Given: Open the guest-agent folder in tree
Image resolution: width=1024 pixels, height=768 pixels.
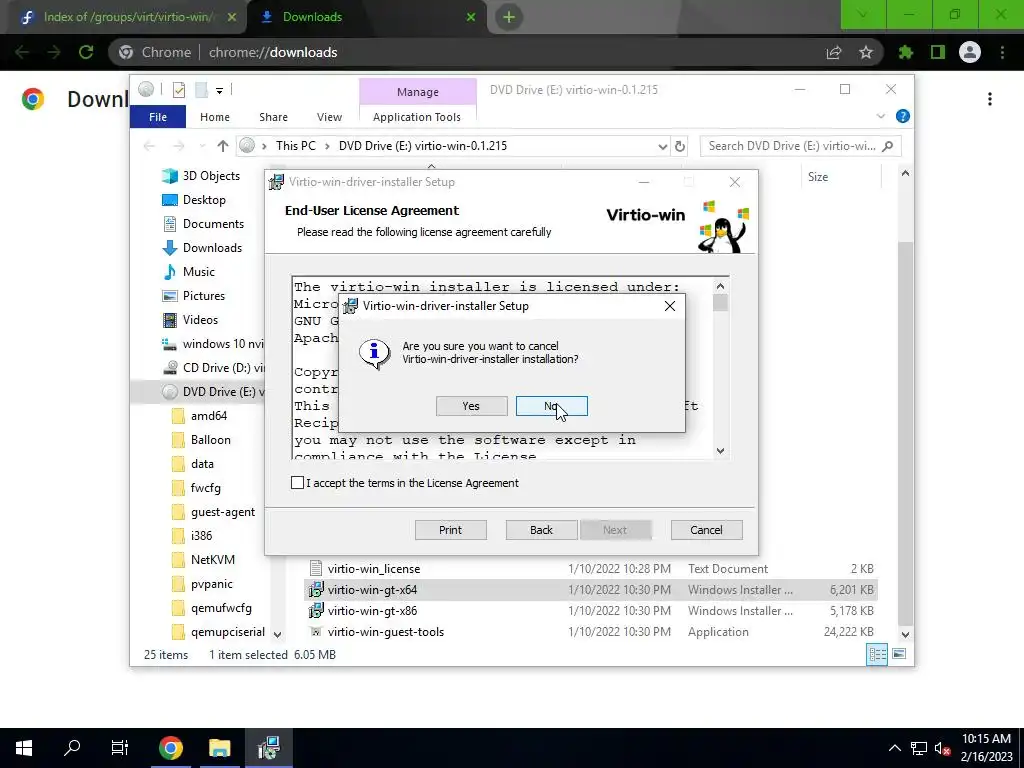Looking at the screenshot, I should (x=214, y=512).
